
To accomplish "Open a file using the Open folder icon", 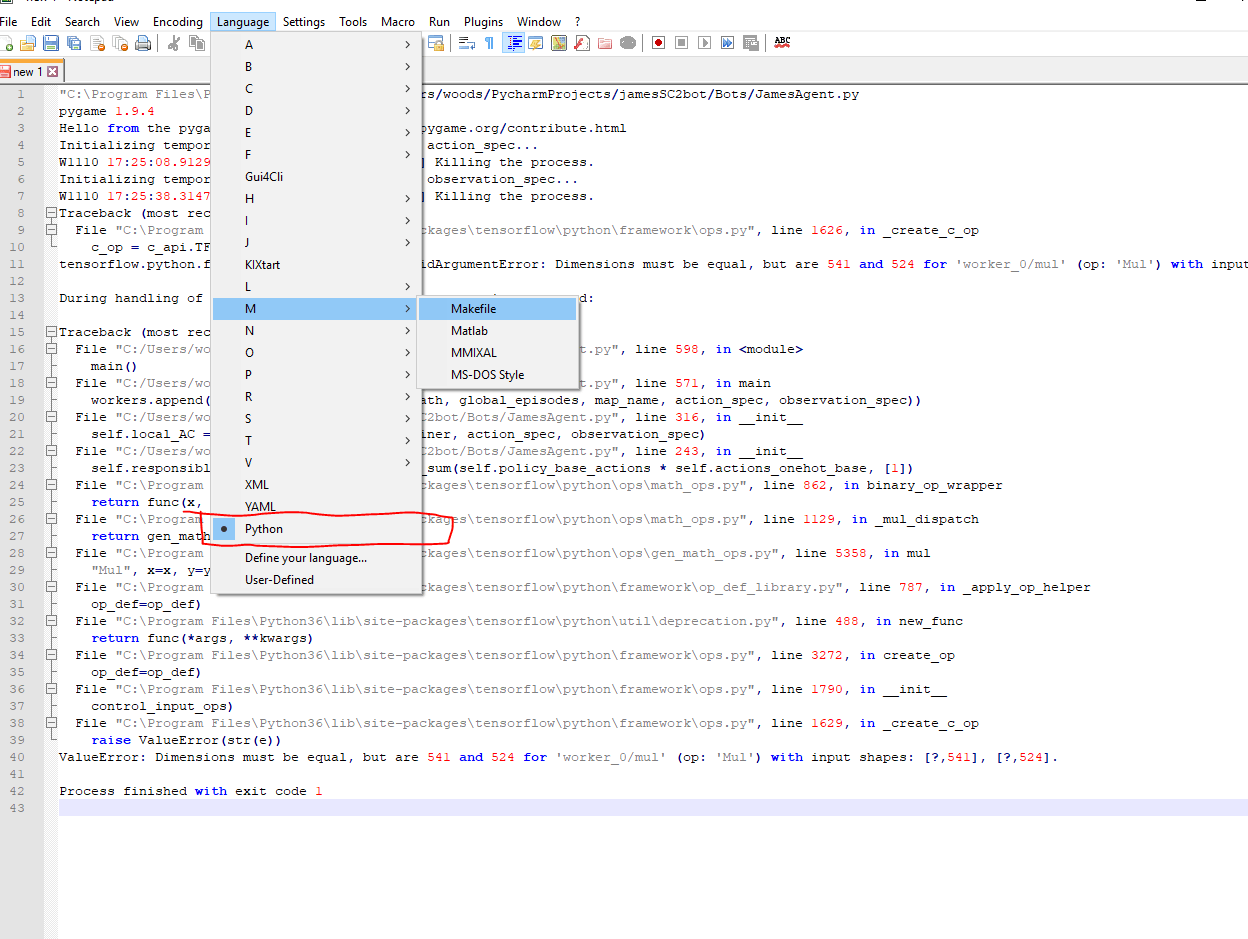I will tap(27, 43).
